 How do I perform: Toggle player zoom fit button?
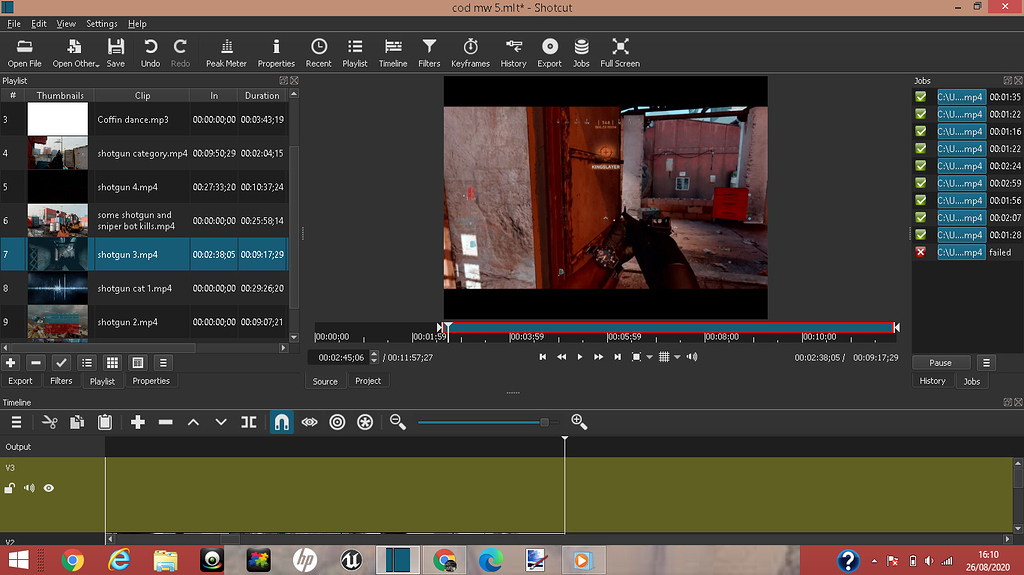(x=636, y=357)
